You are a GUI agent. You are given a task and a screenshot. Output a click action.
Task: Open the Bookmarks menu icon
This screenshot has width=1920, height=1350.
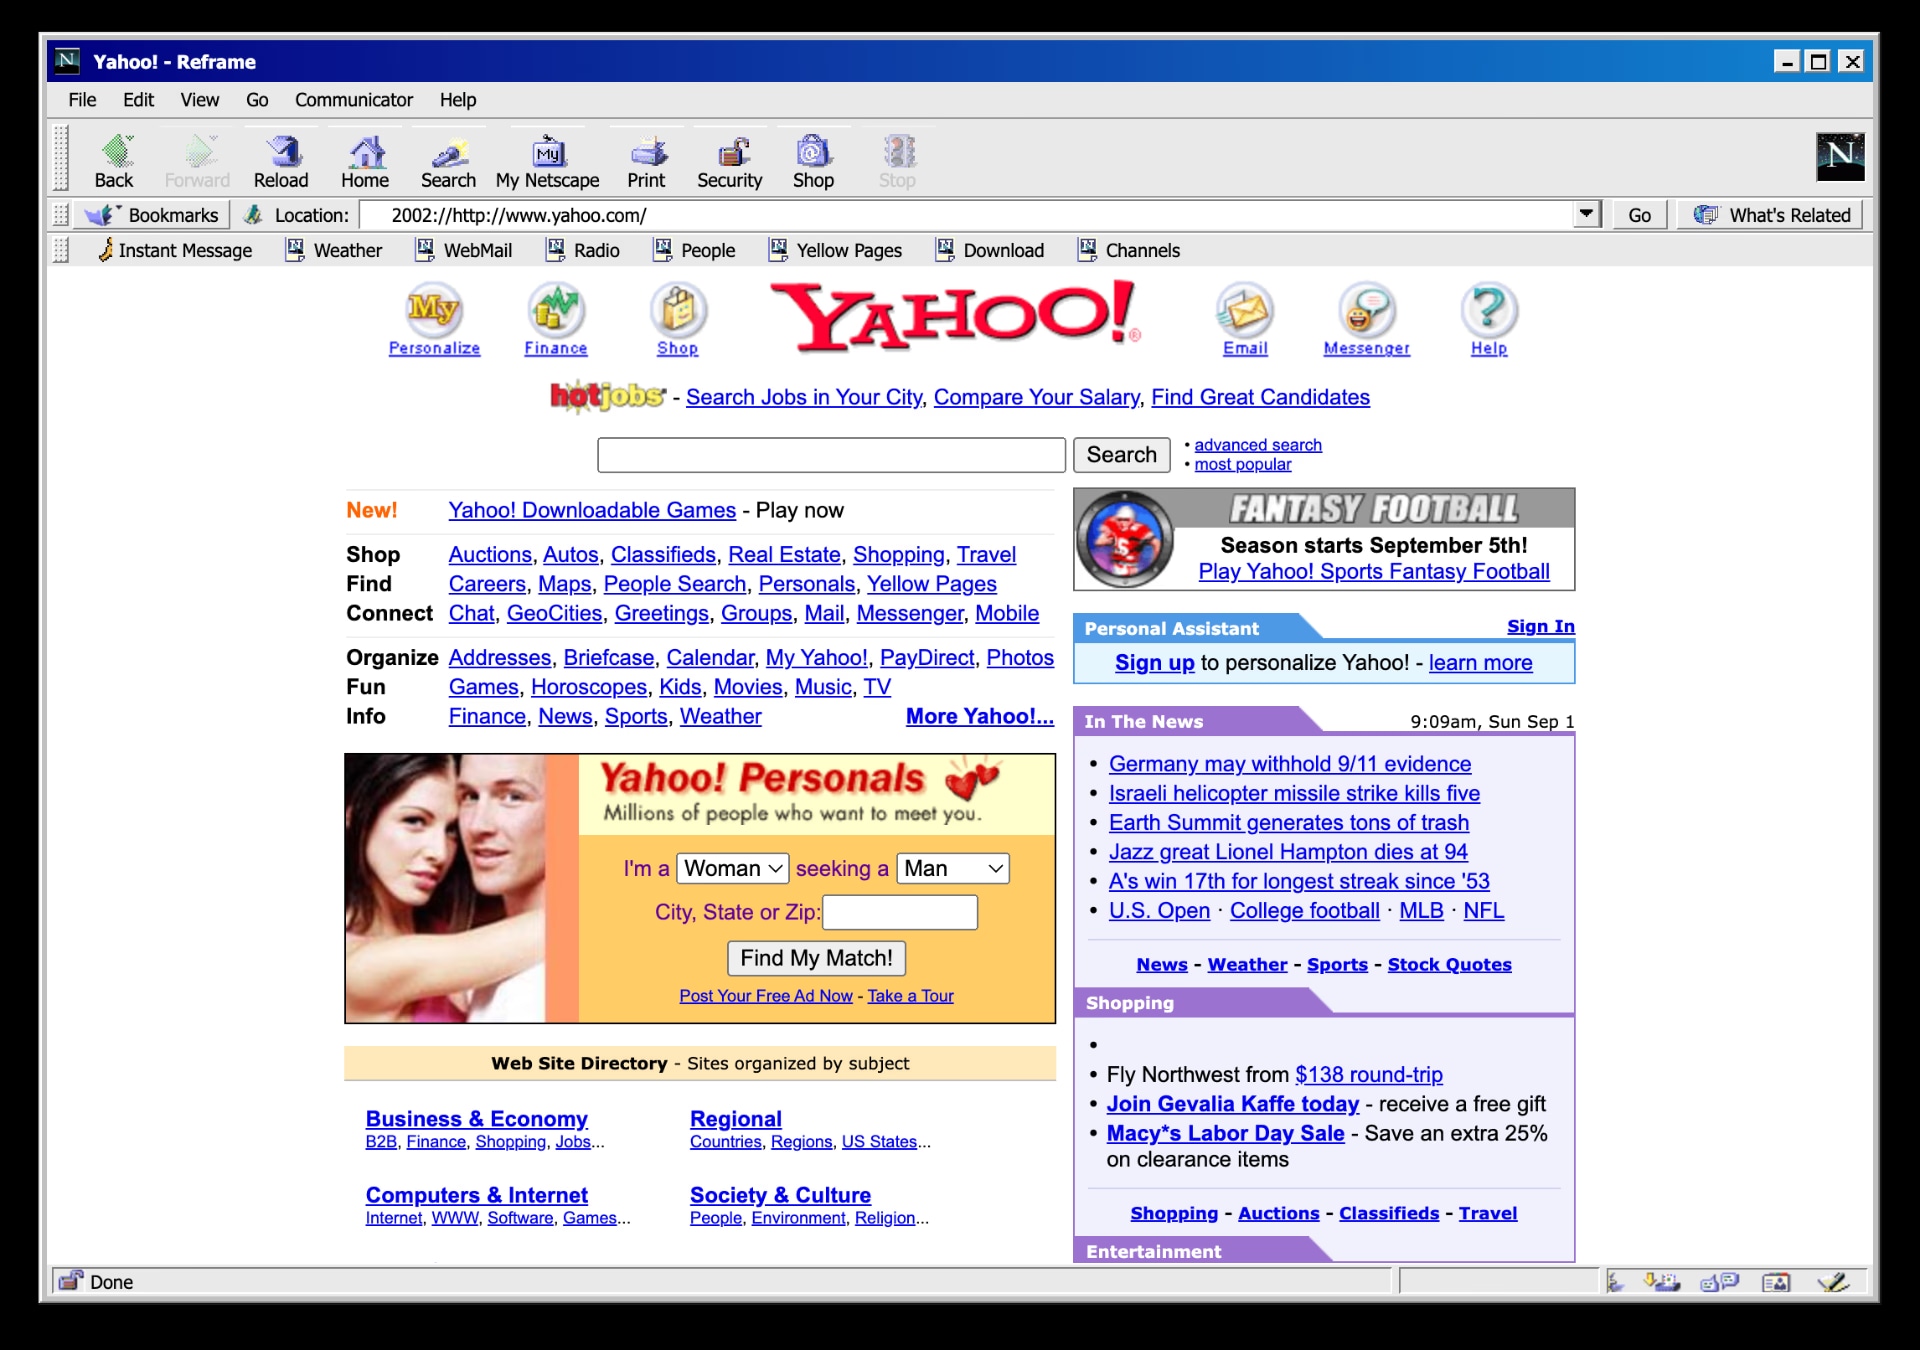tap(152, 215)
